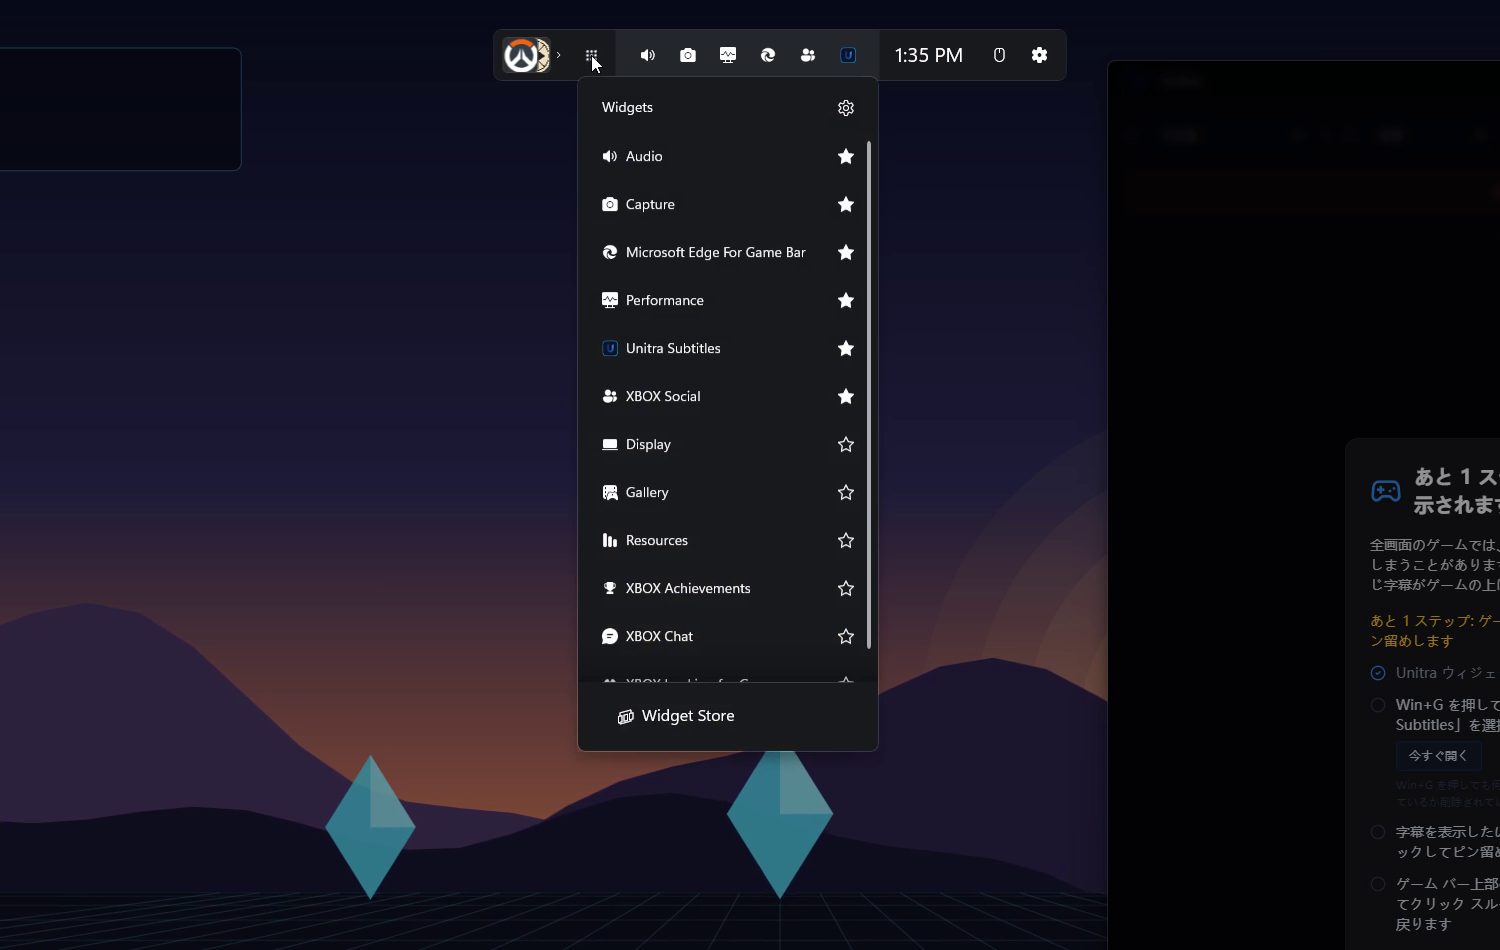Viewport: 1500px width, 950px height.
Task: Open the Audio widget entry
Action: [x=710, y=156]
